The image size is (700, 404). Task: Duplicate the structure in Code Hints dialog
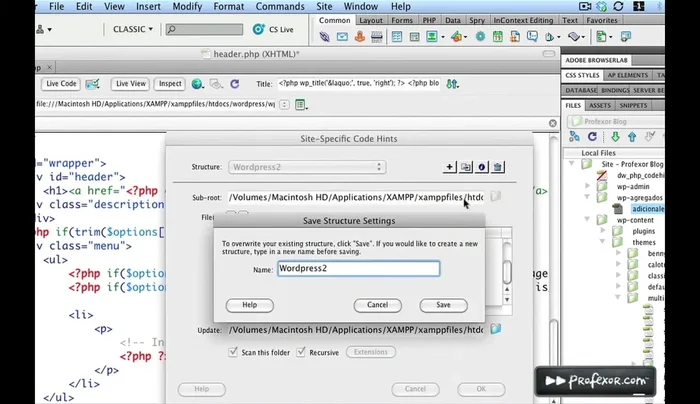[465, 167]
